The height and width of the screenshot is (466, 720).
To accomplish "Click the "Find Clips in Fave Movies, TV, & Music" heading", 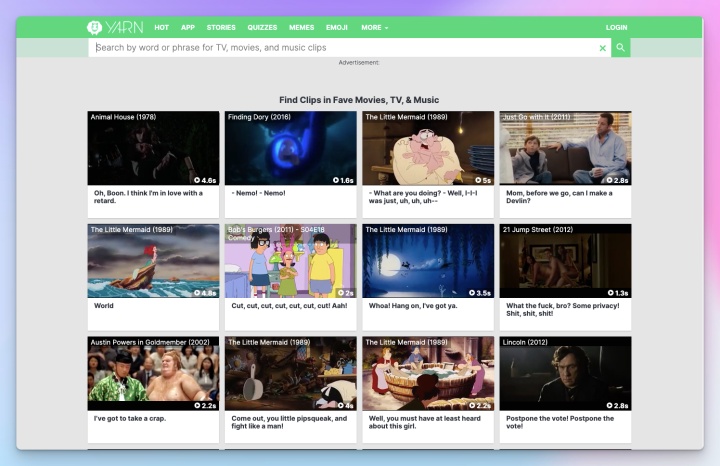I will [x=359, y=100].
